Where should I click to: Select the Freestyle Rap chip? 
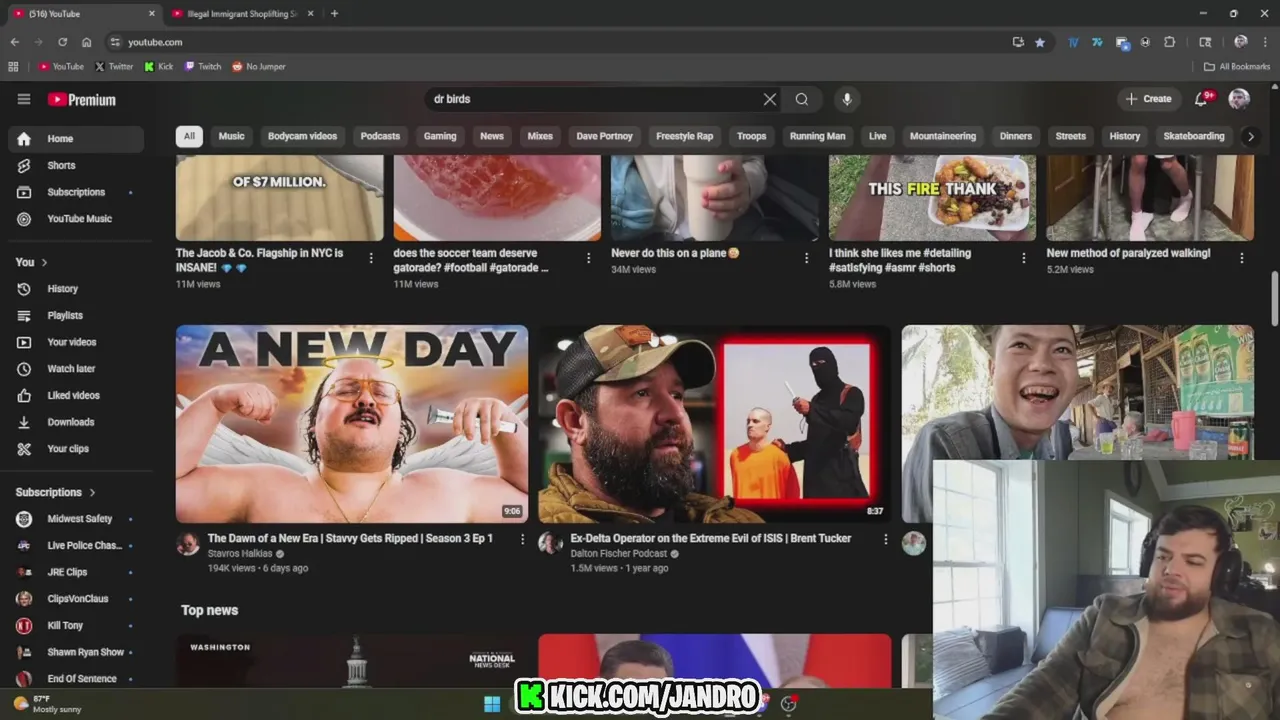click(x=685, y=136)
